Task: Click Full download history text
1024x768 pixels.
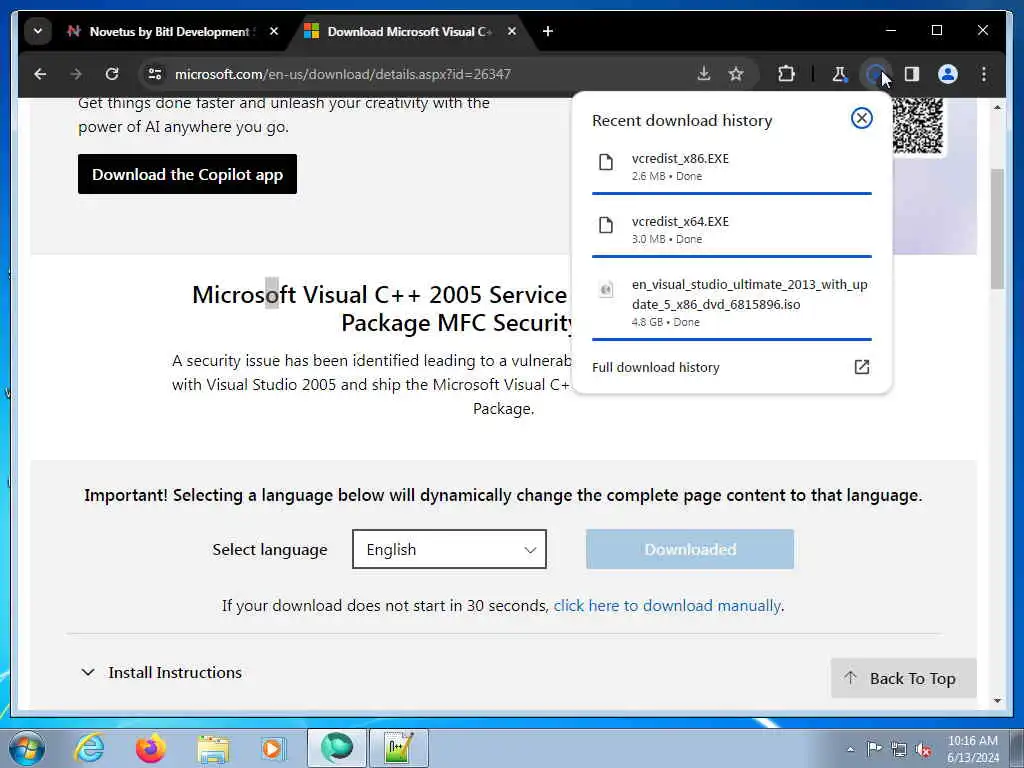Action: pos(656,368)
